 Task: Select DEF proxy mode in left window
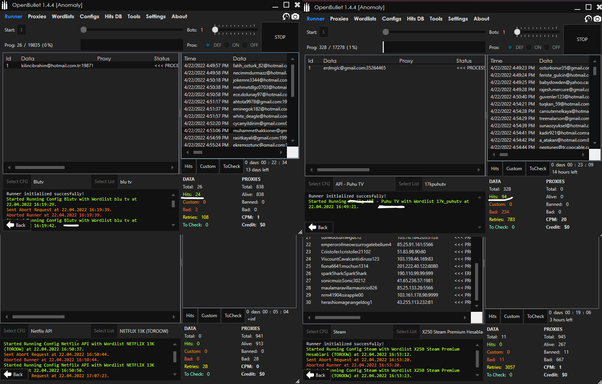[208, 45]
